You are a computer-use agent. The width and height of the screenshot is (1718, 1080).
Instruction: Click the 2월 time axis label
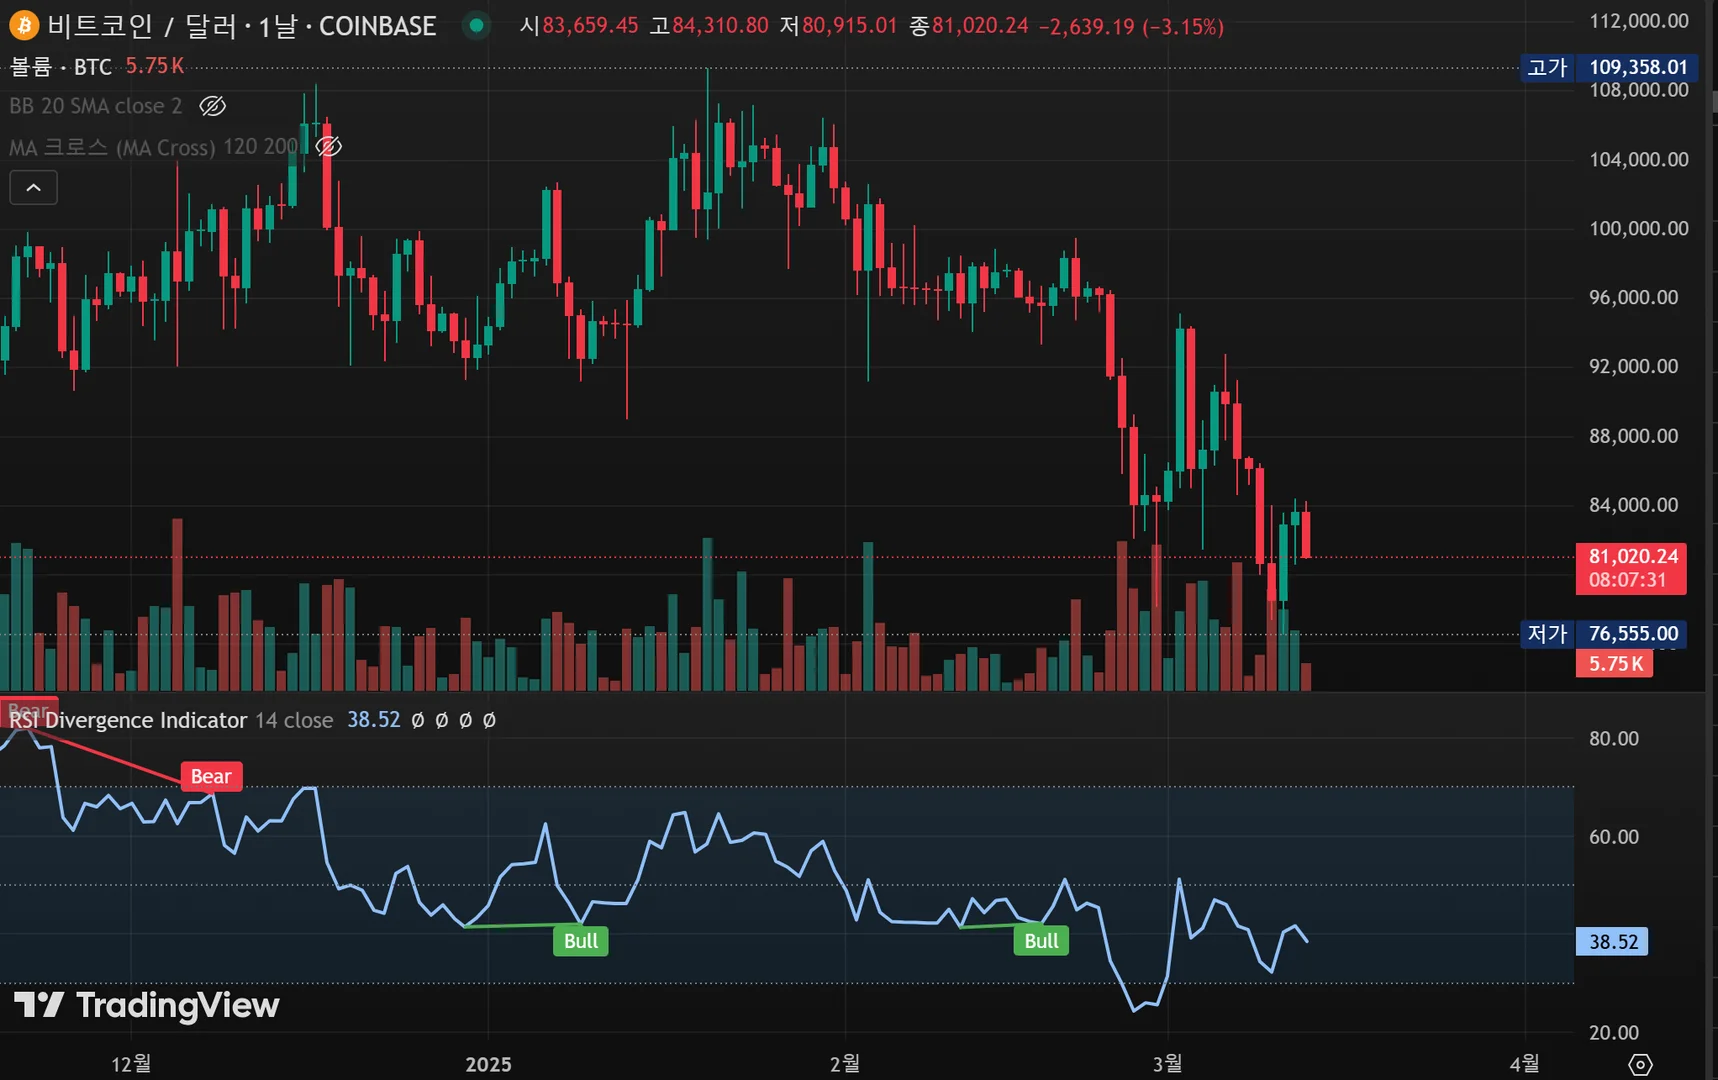pyautogui.click(x=845, y=1064)
